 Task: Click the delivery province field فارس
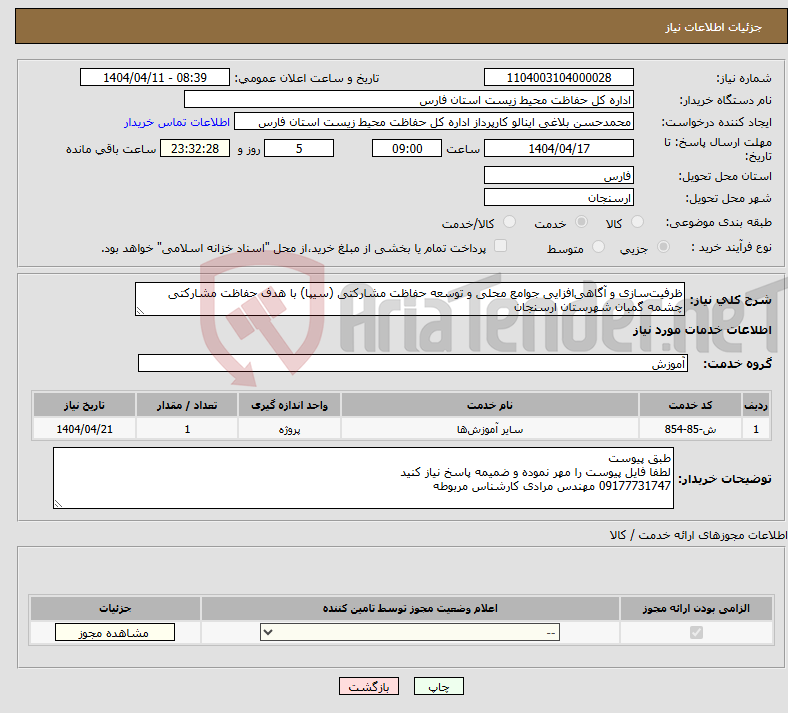tap(558, 175)
